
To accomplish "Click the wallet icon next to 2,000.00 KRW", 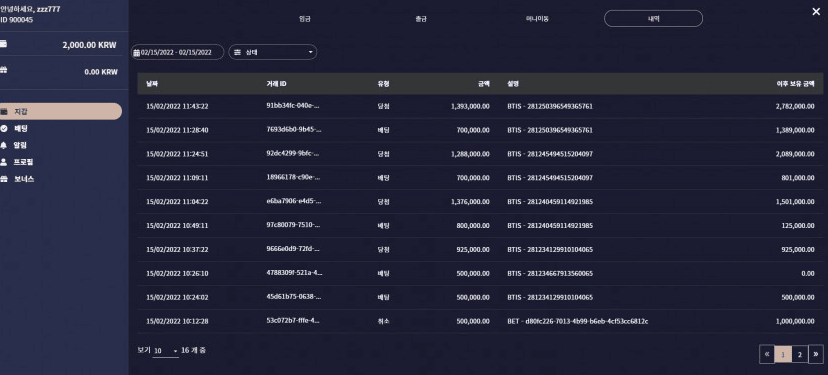I will click(x=3, y=44).
